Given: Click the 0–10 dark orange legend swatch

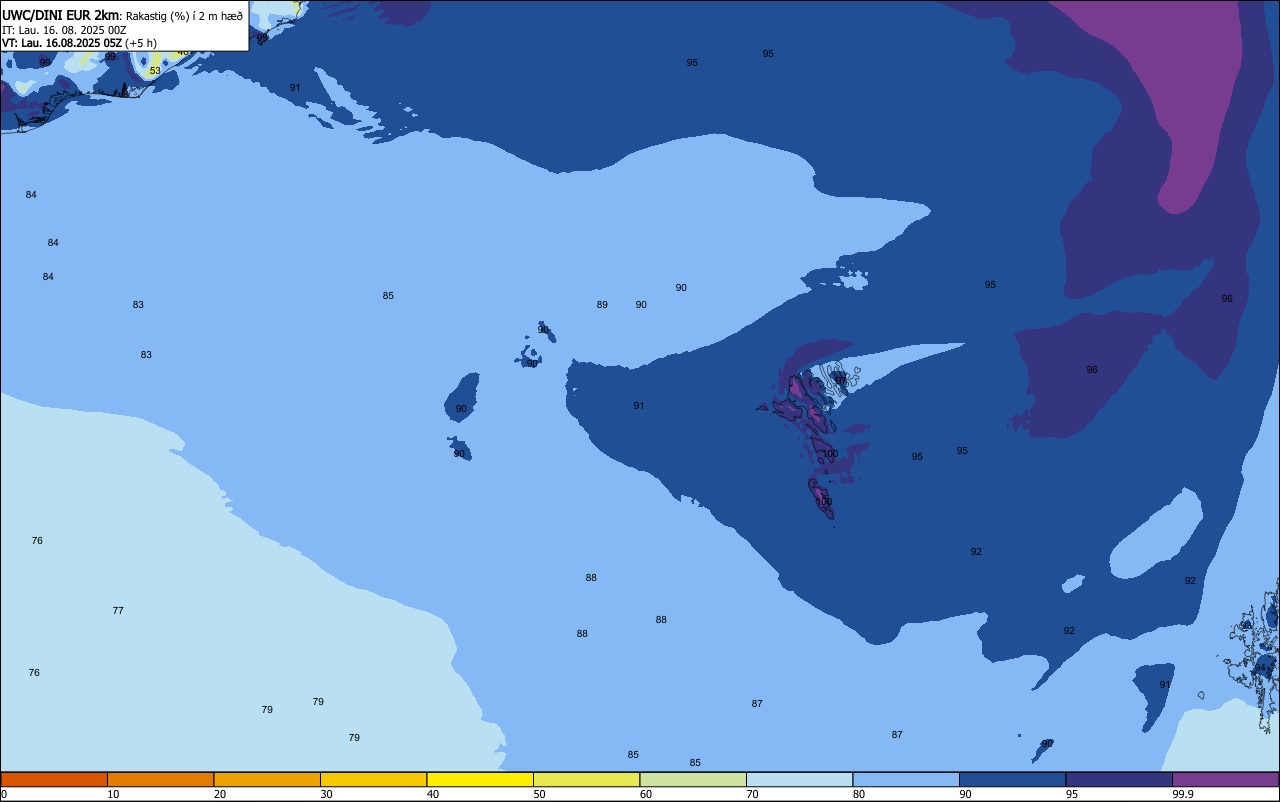Looking at the screenshot, I should (54, 779).
